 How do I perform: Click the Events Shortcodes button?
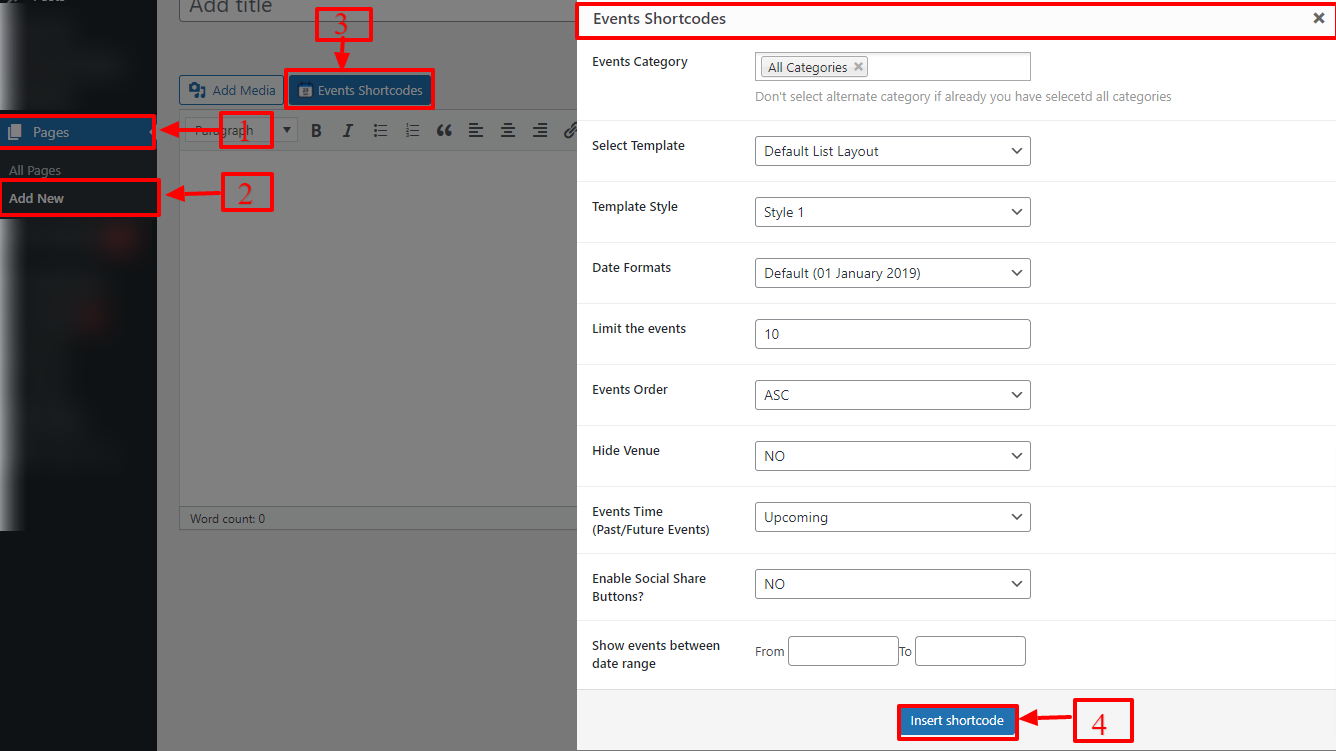click(x=360, y=90)
